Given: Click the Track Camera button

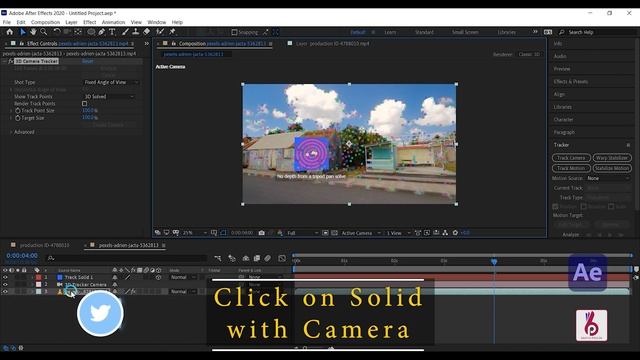Looking at the screenshot, I should [571, 158].
